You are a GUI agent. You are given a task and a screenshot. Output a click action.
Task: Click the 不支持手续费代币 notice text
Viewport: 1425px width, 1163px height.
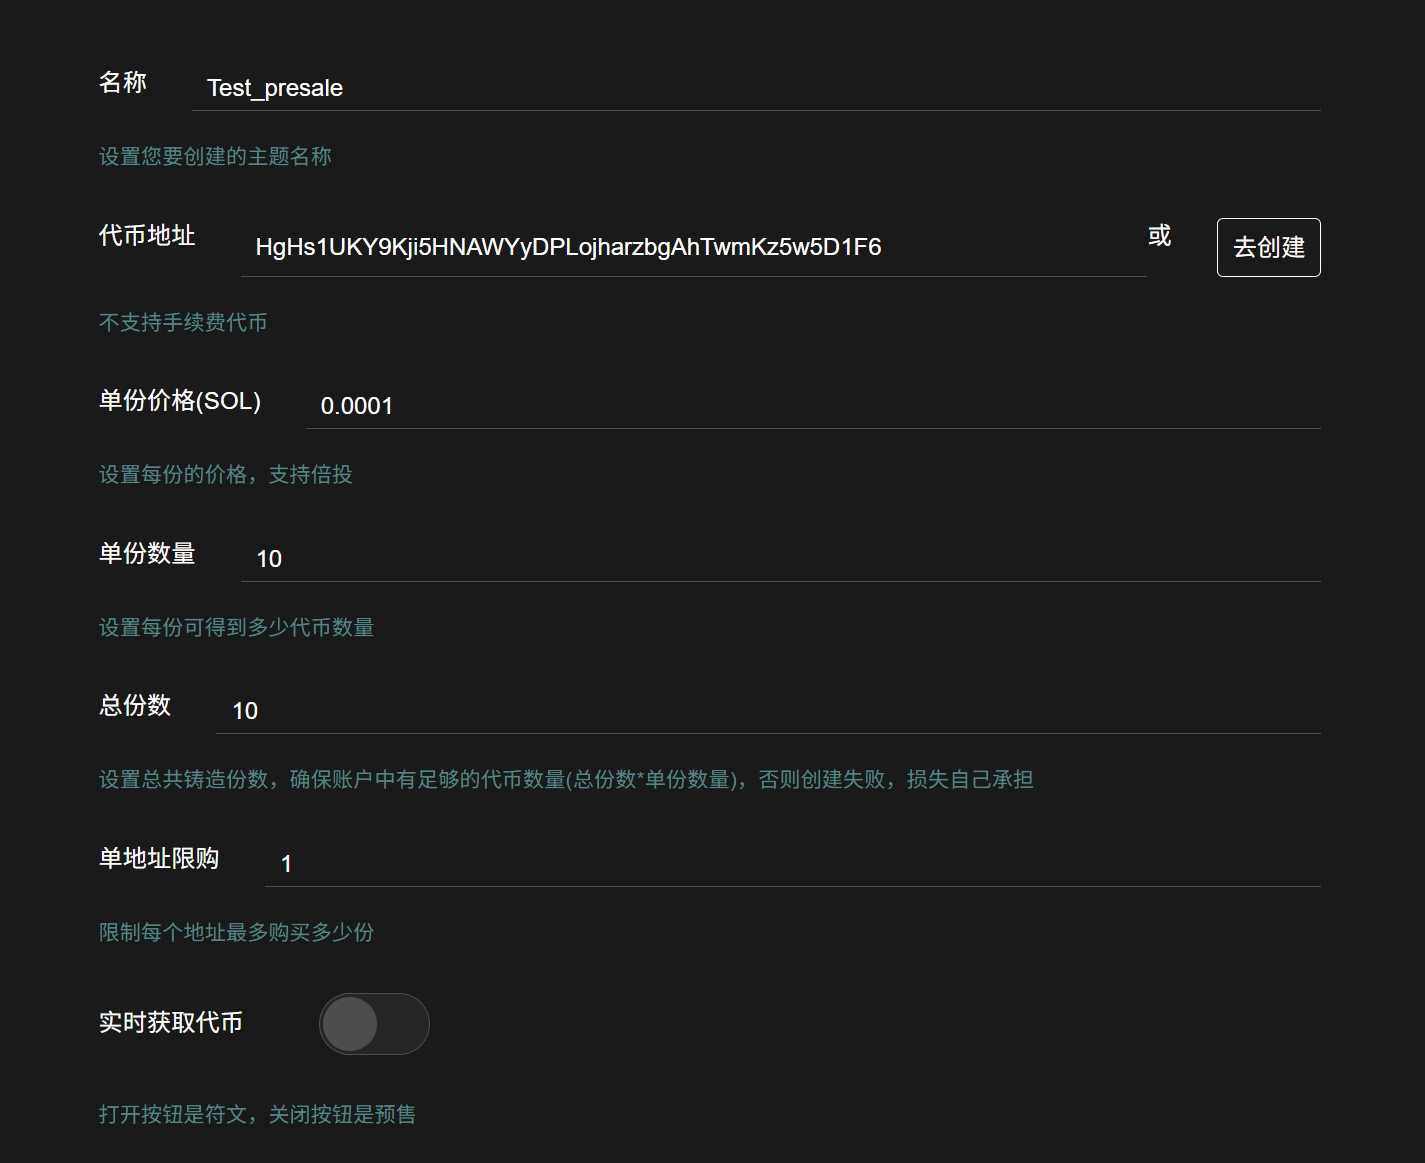coord(183,323)
